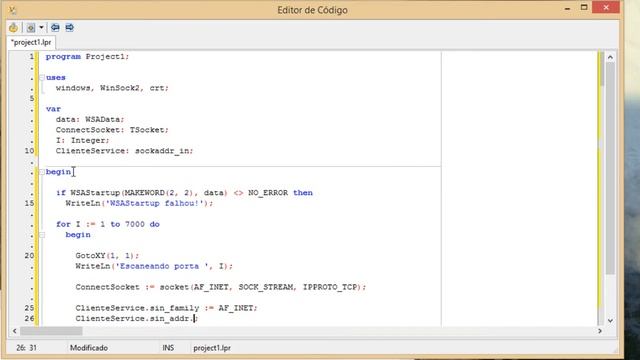
Task: Click the horizontal scrollbar right arrow
Action: pyautogui.click(x=600, y=331)
